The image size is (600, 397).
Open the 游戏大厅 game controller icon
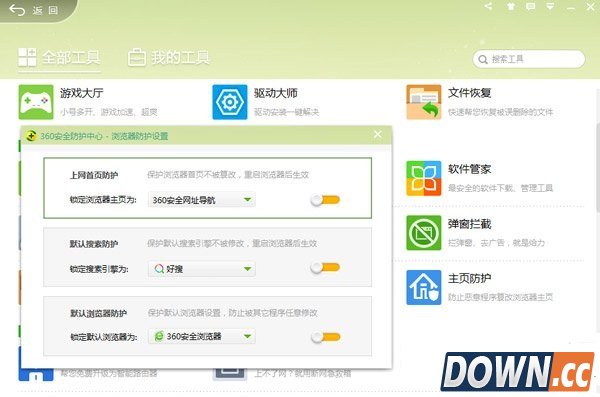(x=36, y=102)
